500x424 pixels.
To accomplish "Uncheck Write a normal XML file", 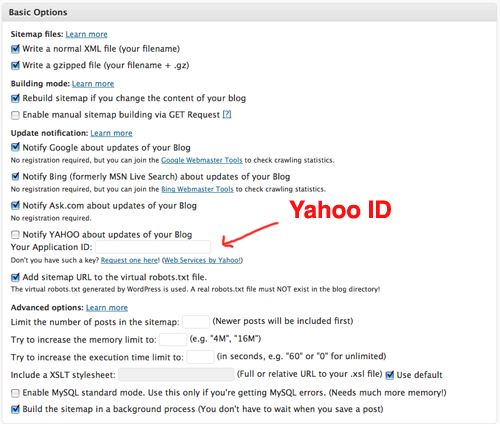I will tap(15, 49).
